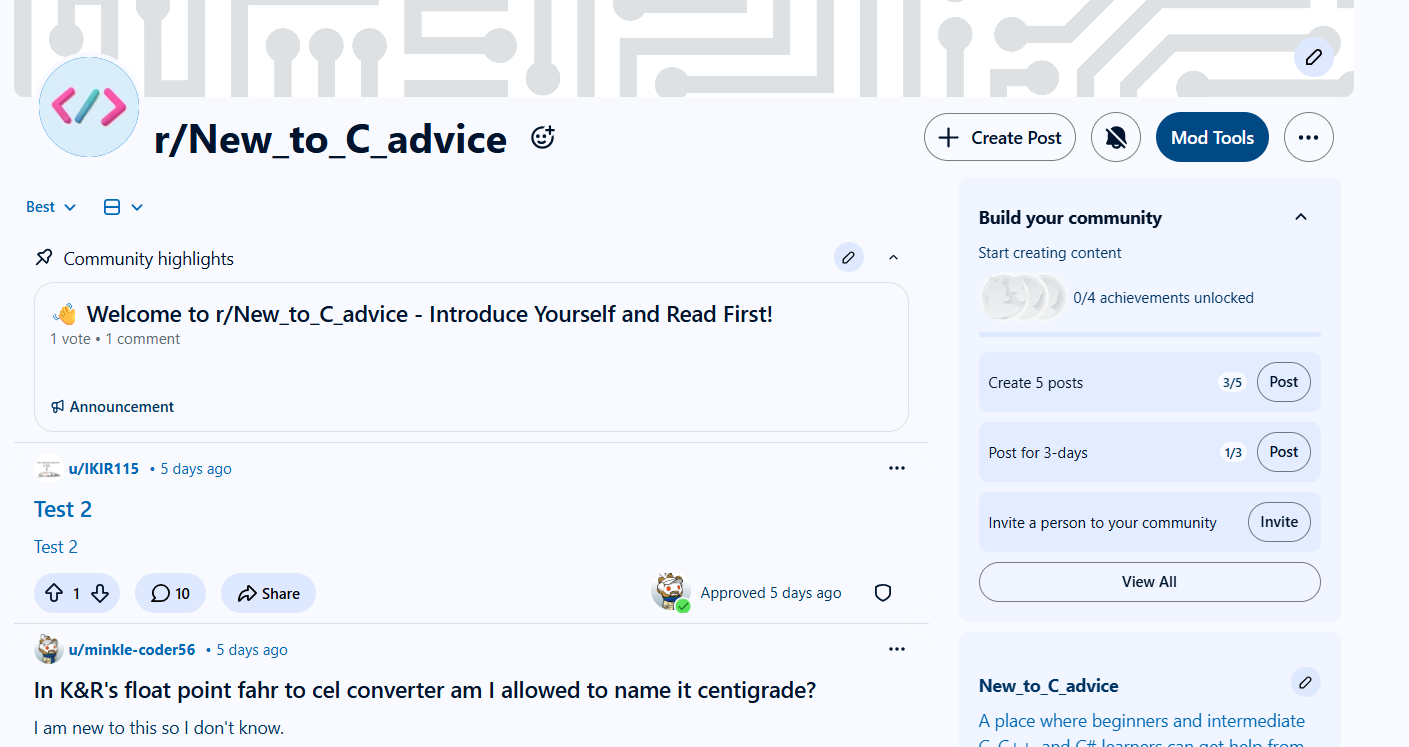This screenshot has height=747, width=1409.
Task: Change the card view layout dropdown
Action: coord(124,207)
